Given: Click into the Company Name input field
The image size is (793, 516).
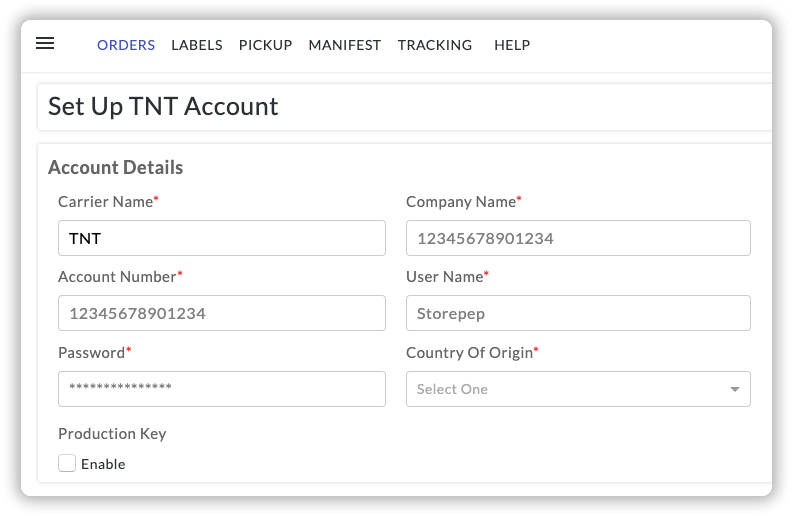Looking at the screenshot, I should pos(578,238).
